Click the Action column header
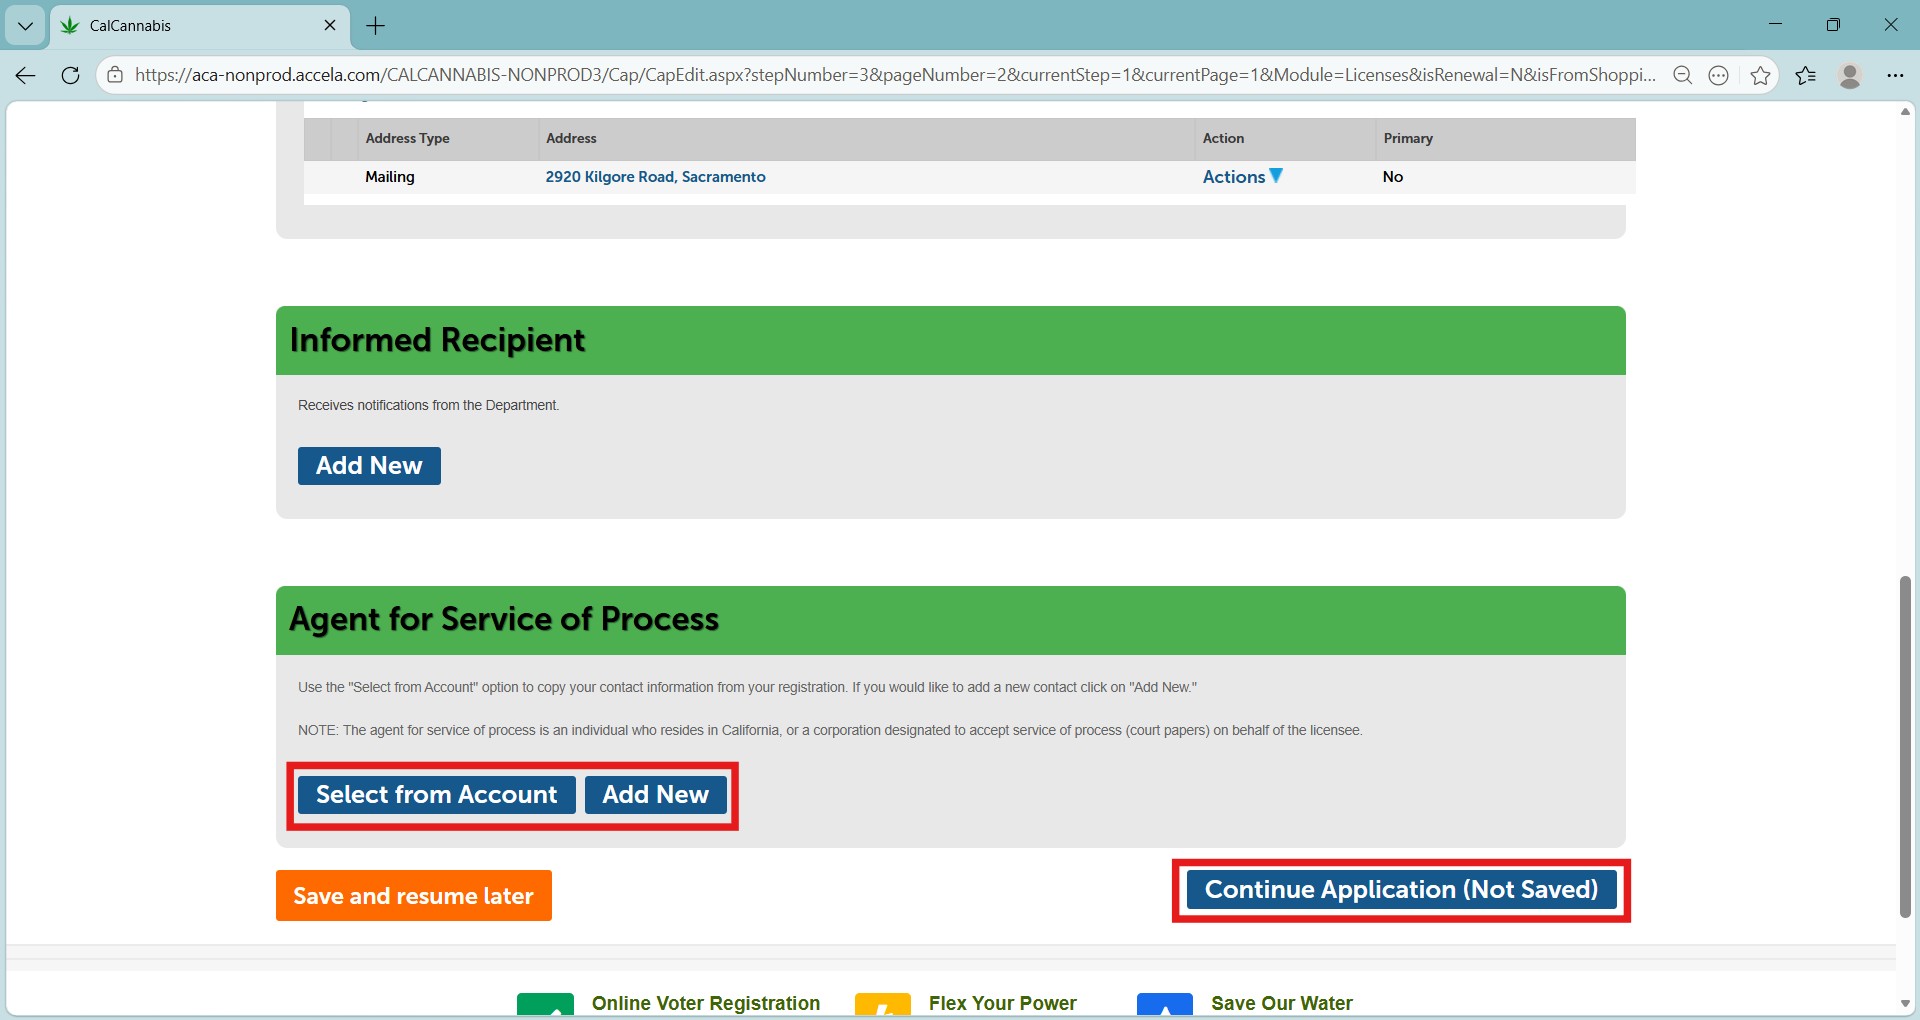 1223,139
